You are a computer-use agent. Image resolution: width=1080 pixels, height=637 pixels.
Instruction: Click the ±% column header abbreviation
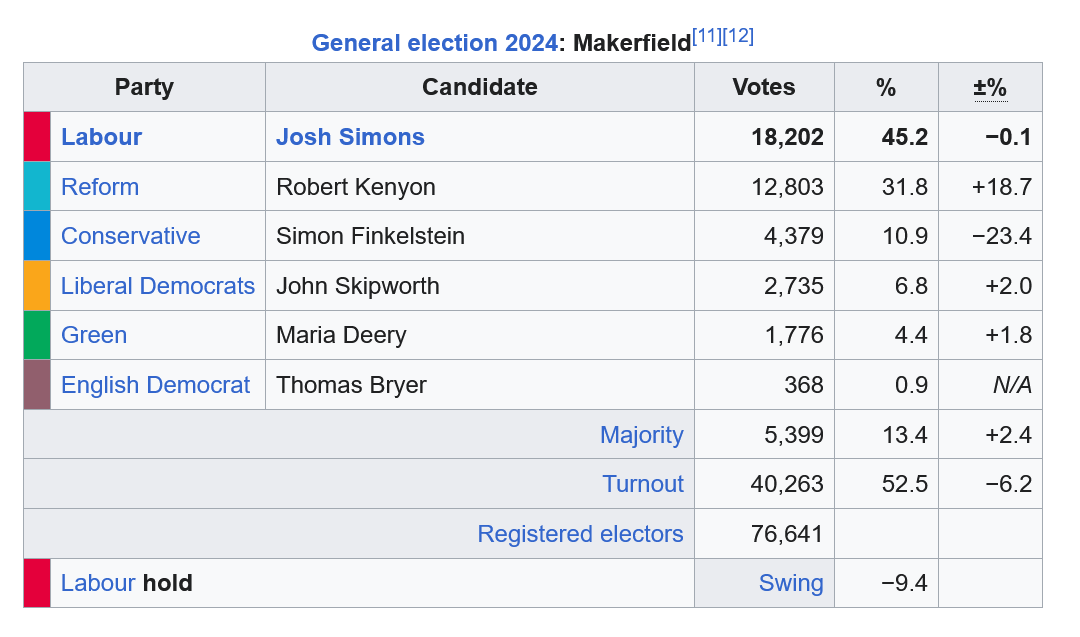[x=990, y=87]
